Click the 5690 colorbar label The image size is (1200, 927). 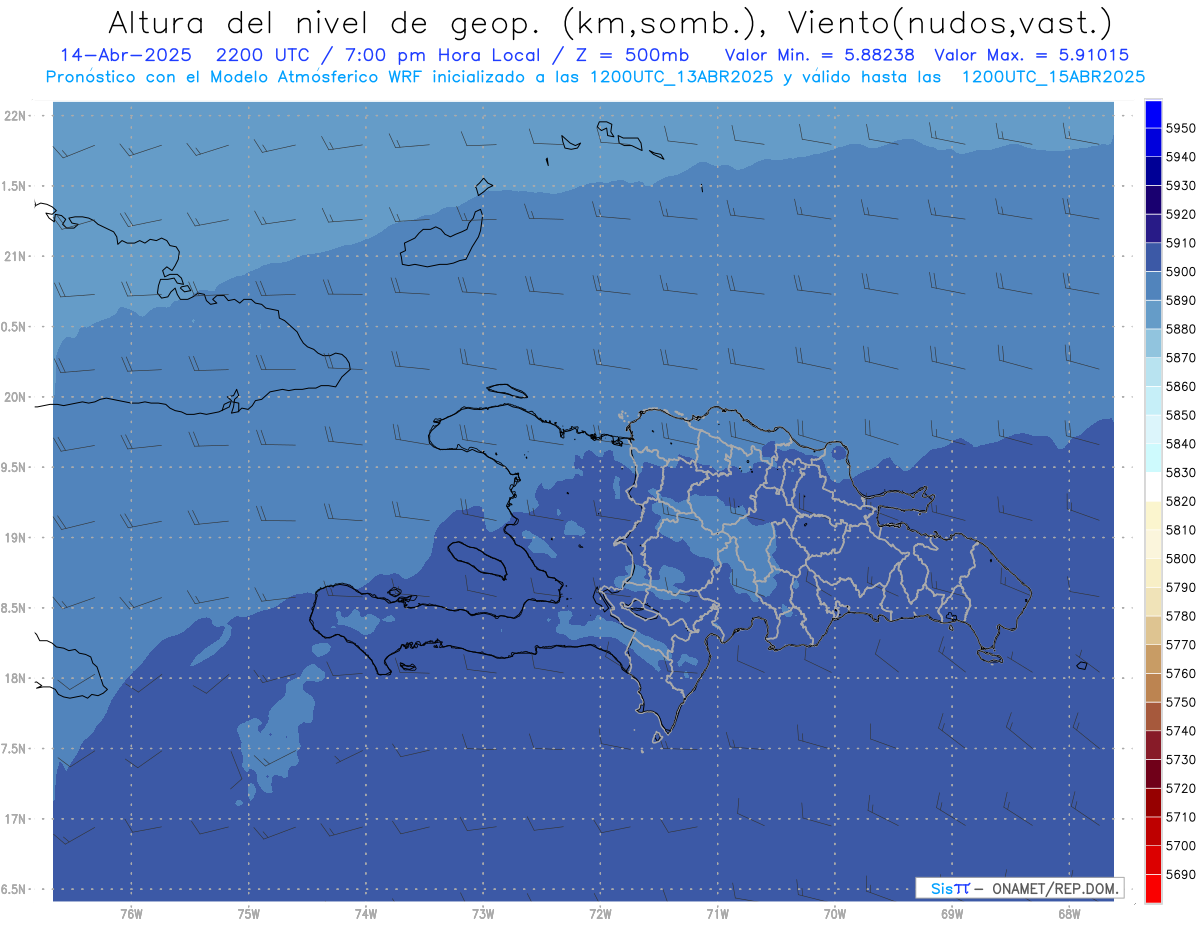(x=1181, y=874)
